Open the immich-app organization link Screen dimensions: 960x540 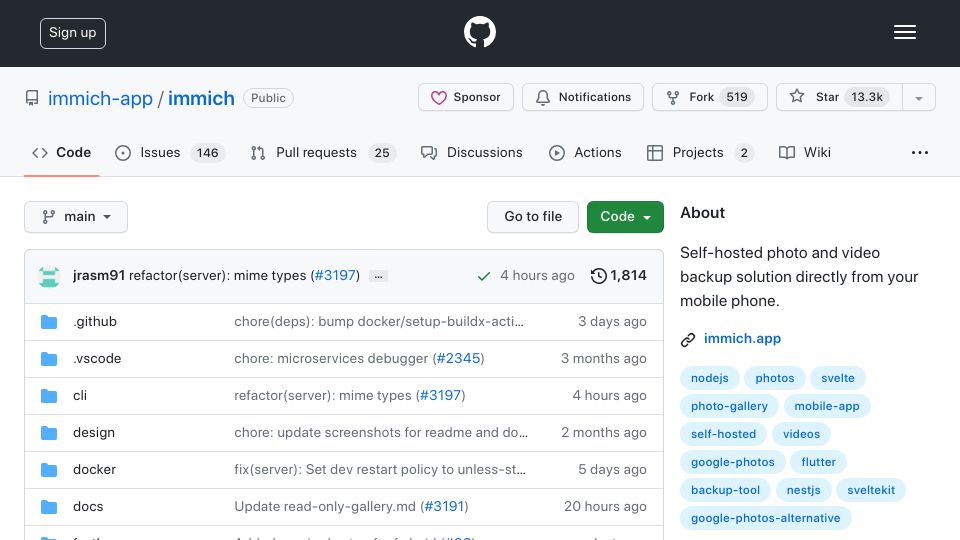tap(100, 98)
